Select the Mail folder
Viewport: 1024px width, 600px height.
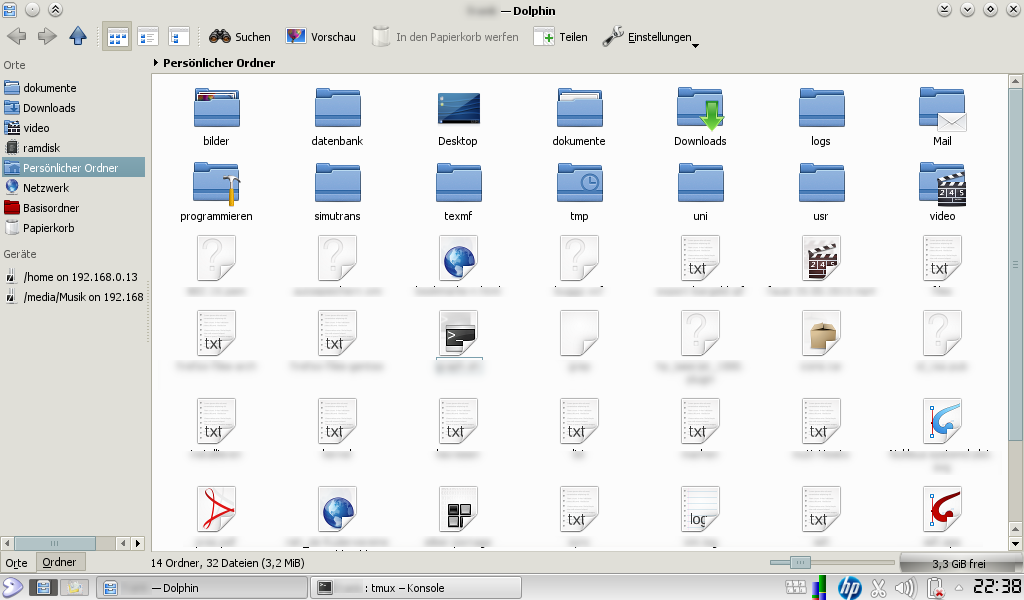coord(942,116)
